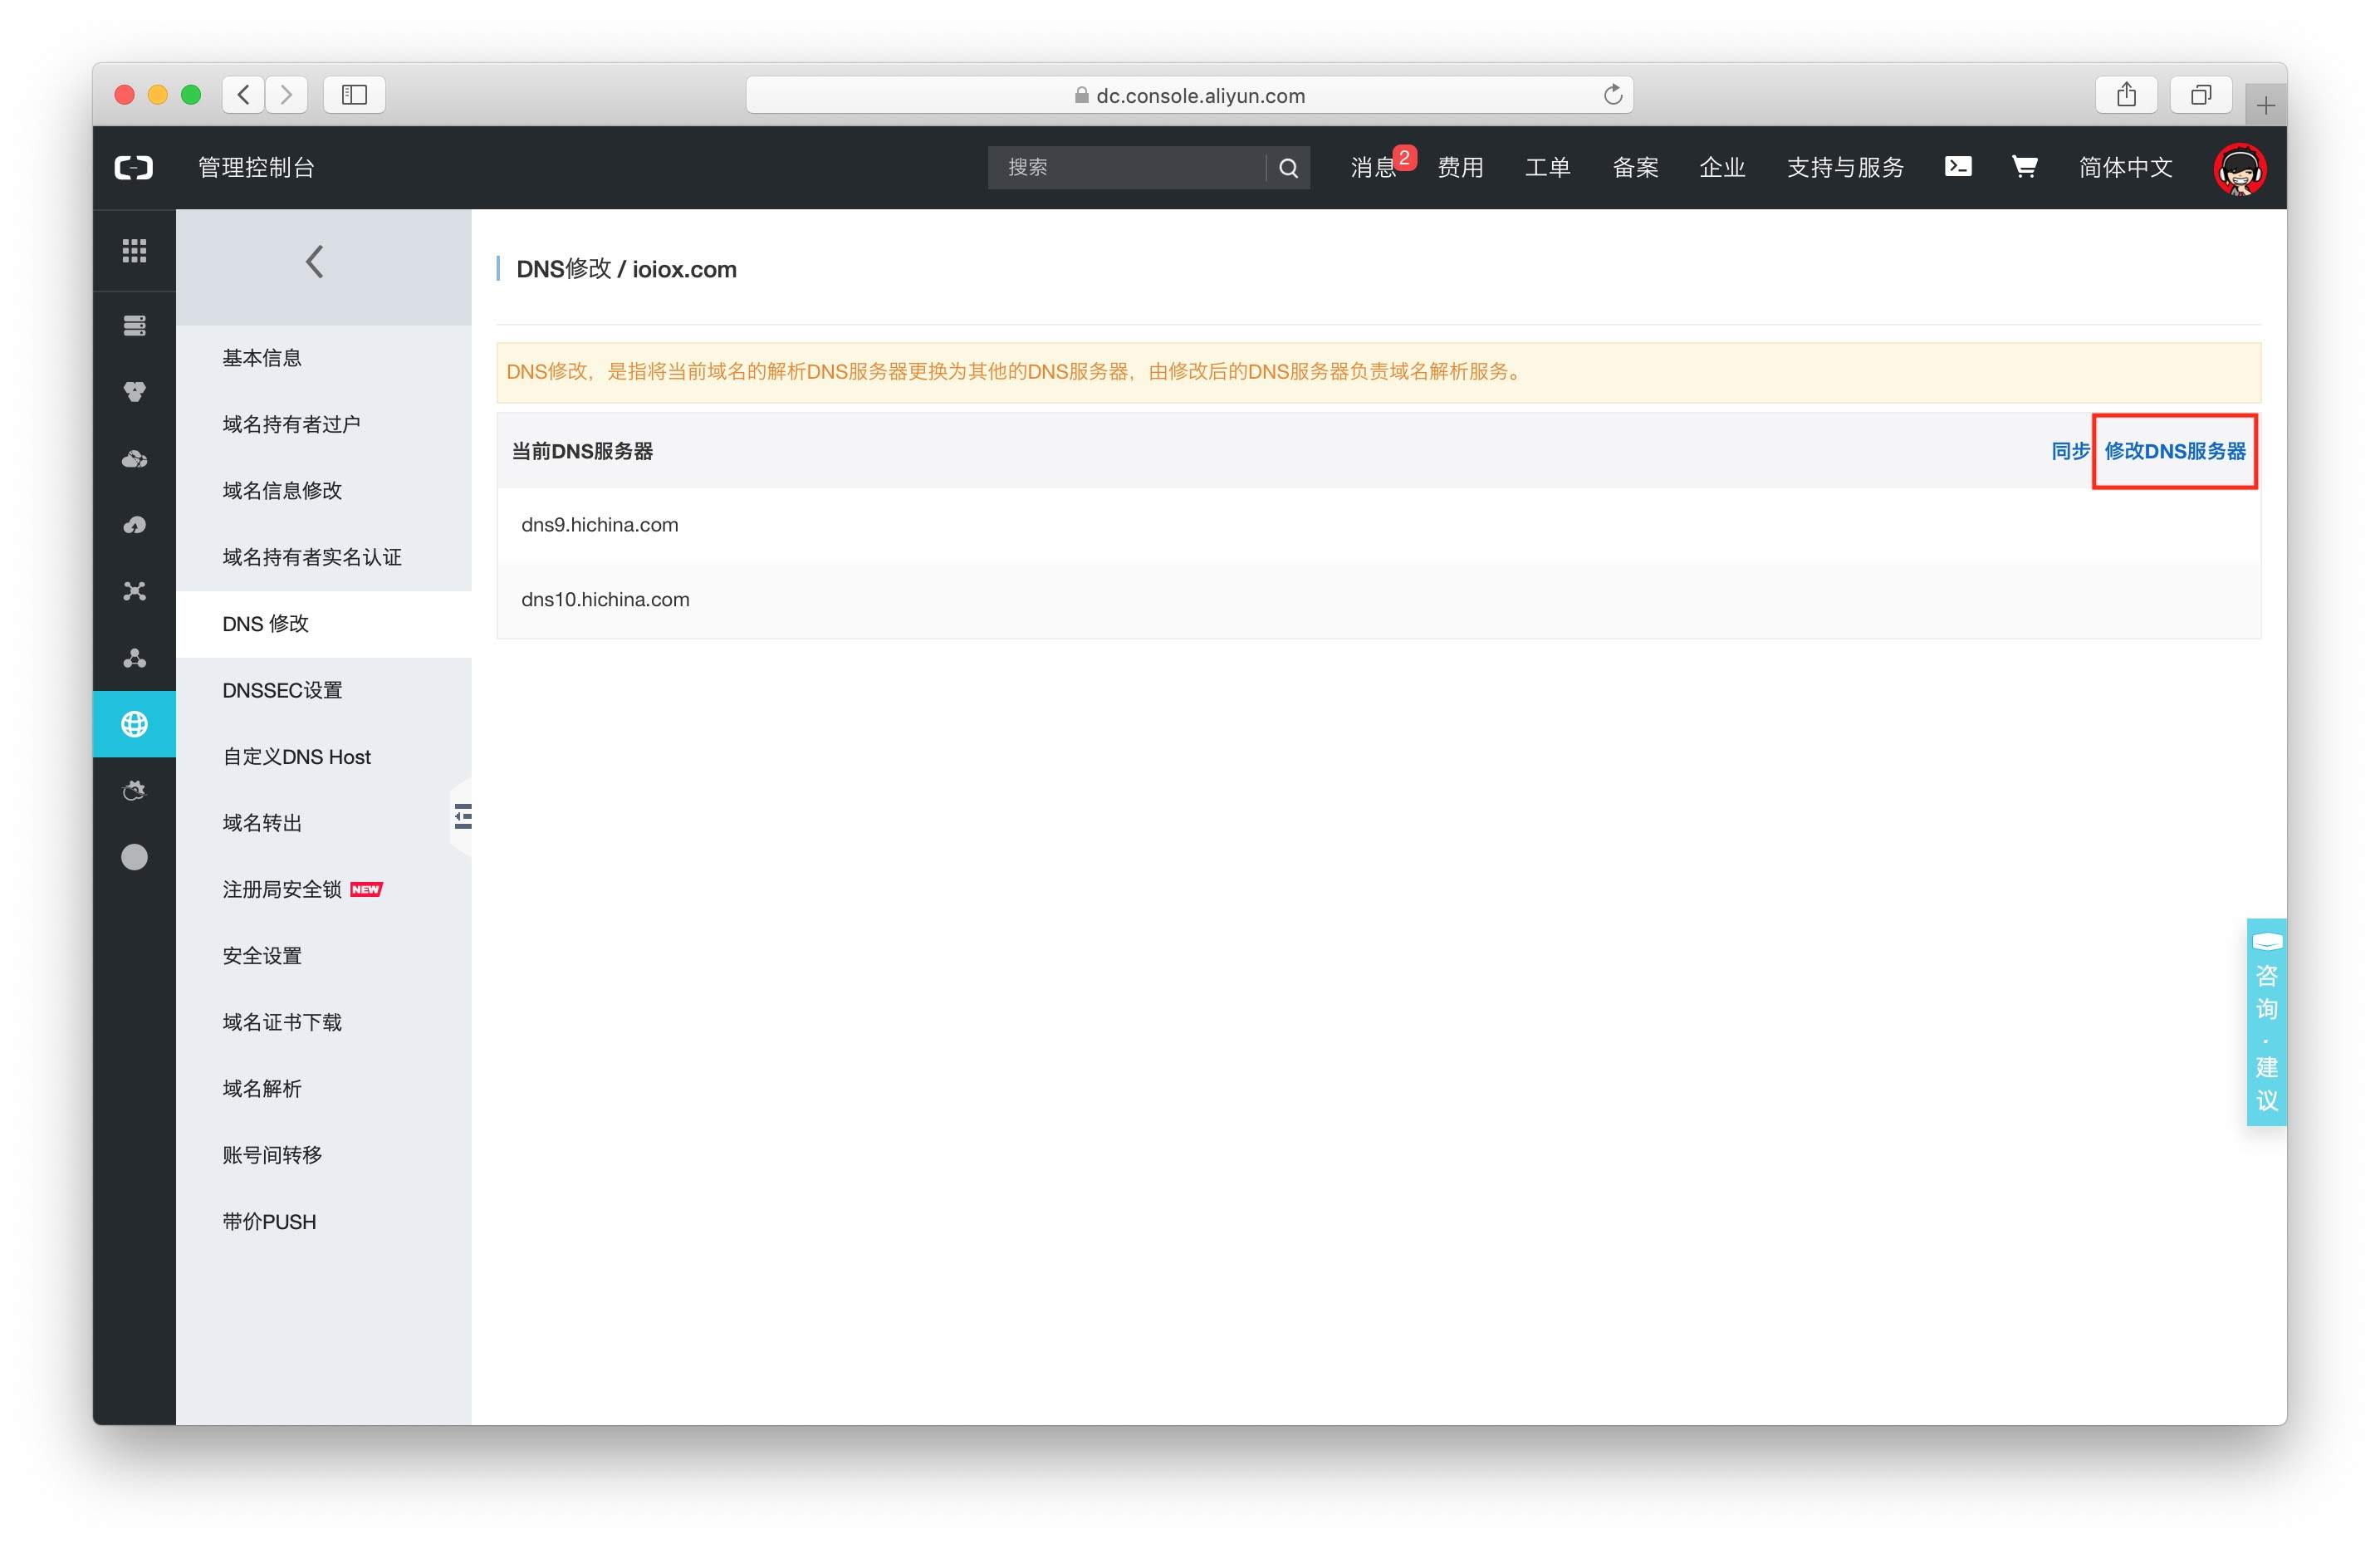Open the products grid menu icon
The image size is (2380, 1548).
click(134, 250)
